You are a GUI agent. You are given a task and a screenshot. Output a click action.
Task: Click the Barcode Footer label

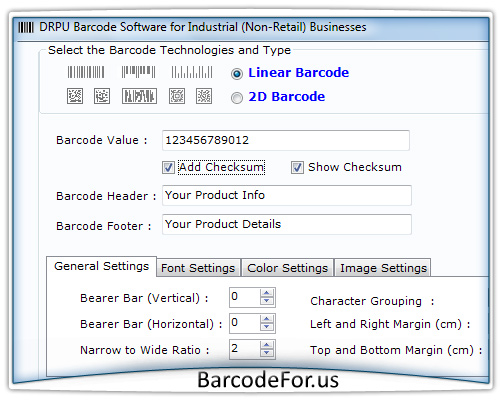pos(104,226)
